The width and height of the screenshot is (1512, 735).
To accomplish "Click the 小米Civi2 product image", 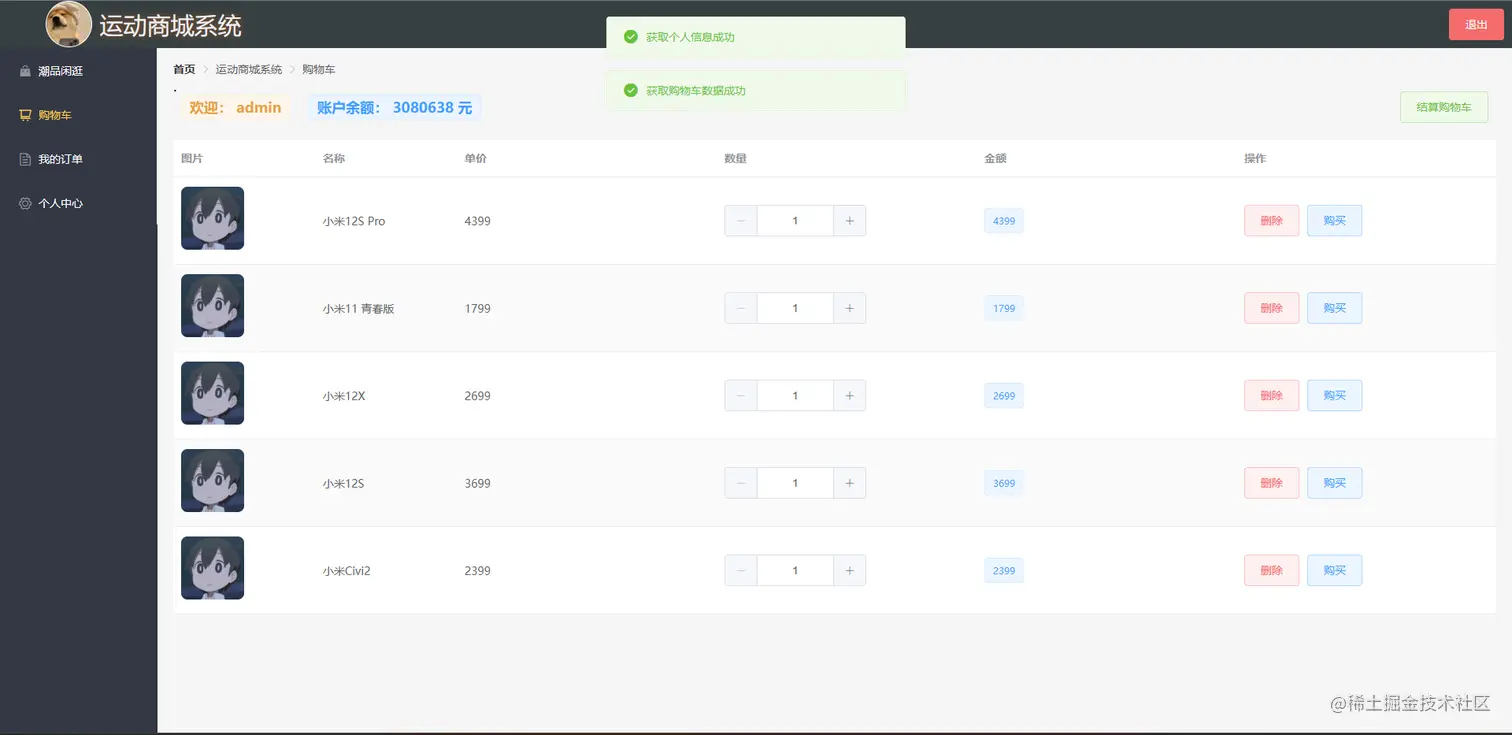I will [212, 568].
